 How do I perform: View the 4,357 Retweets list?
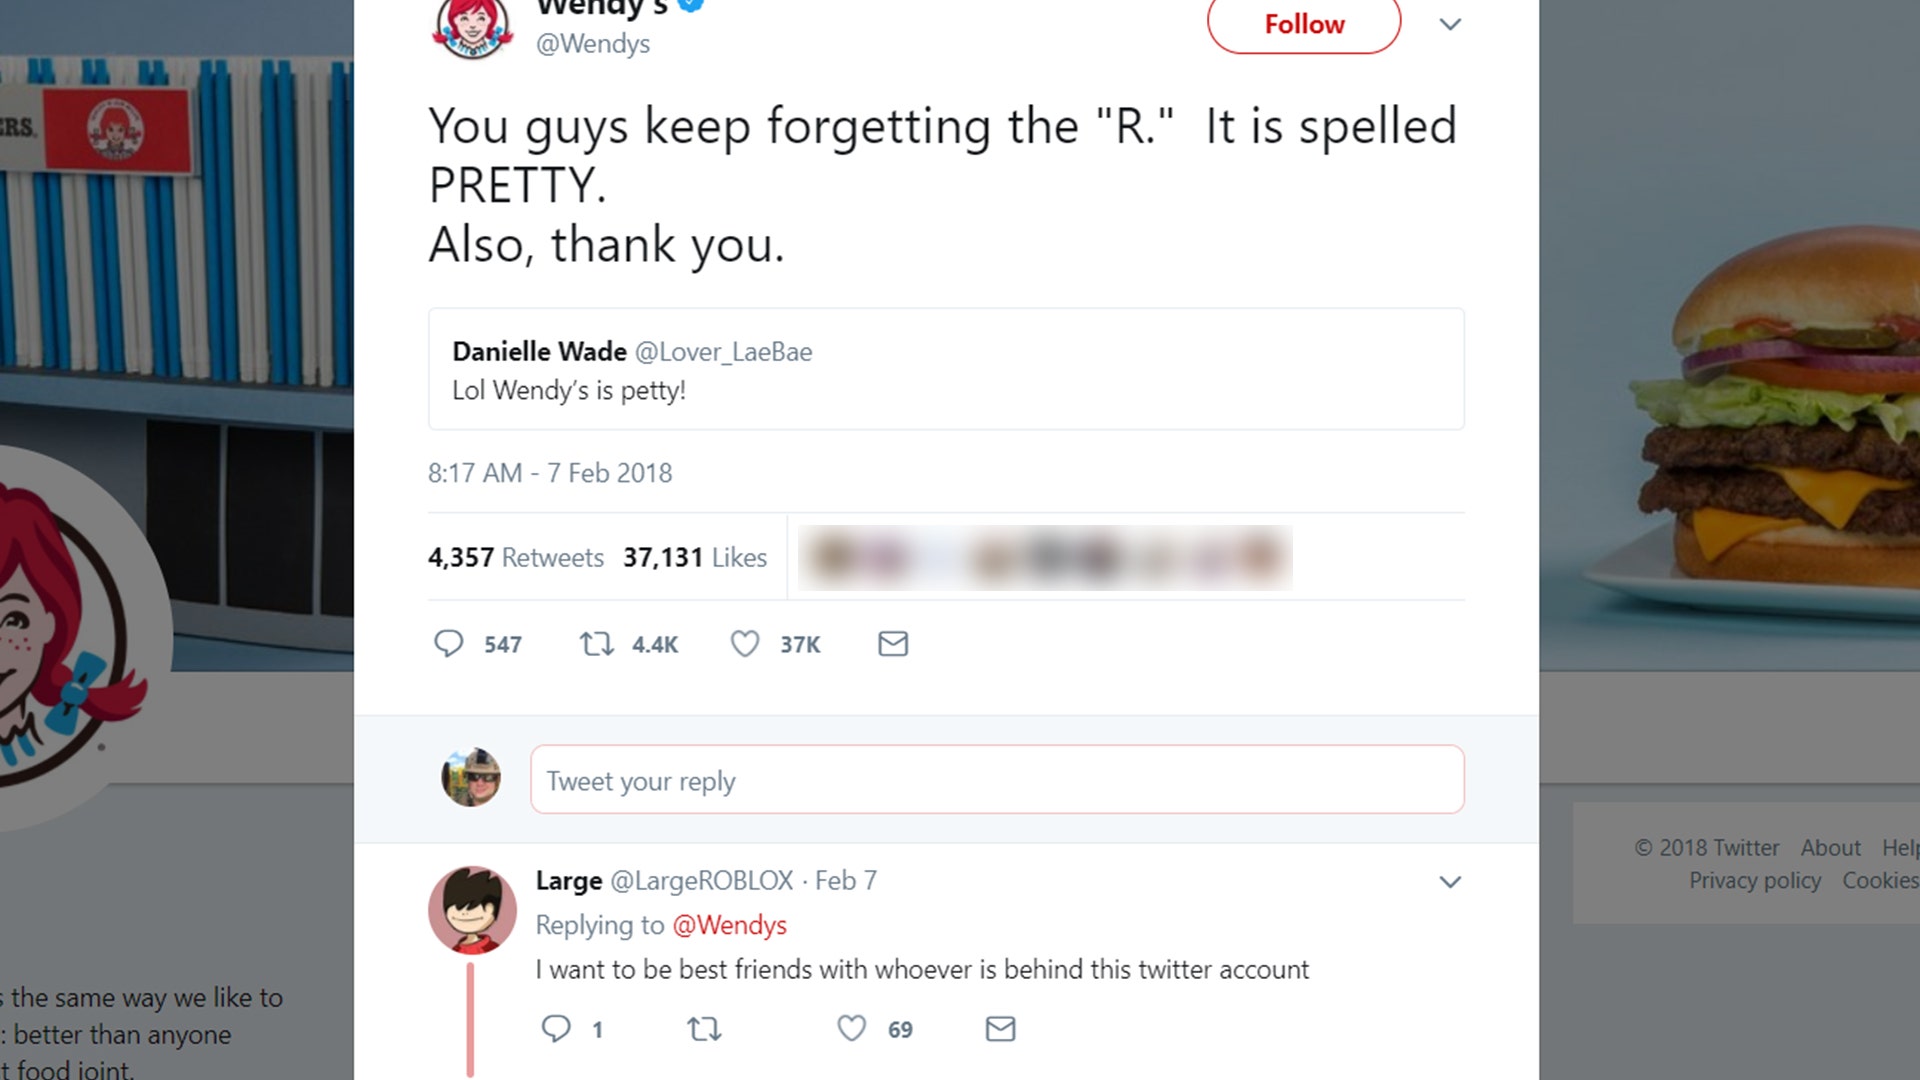(x=516, y=558)
